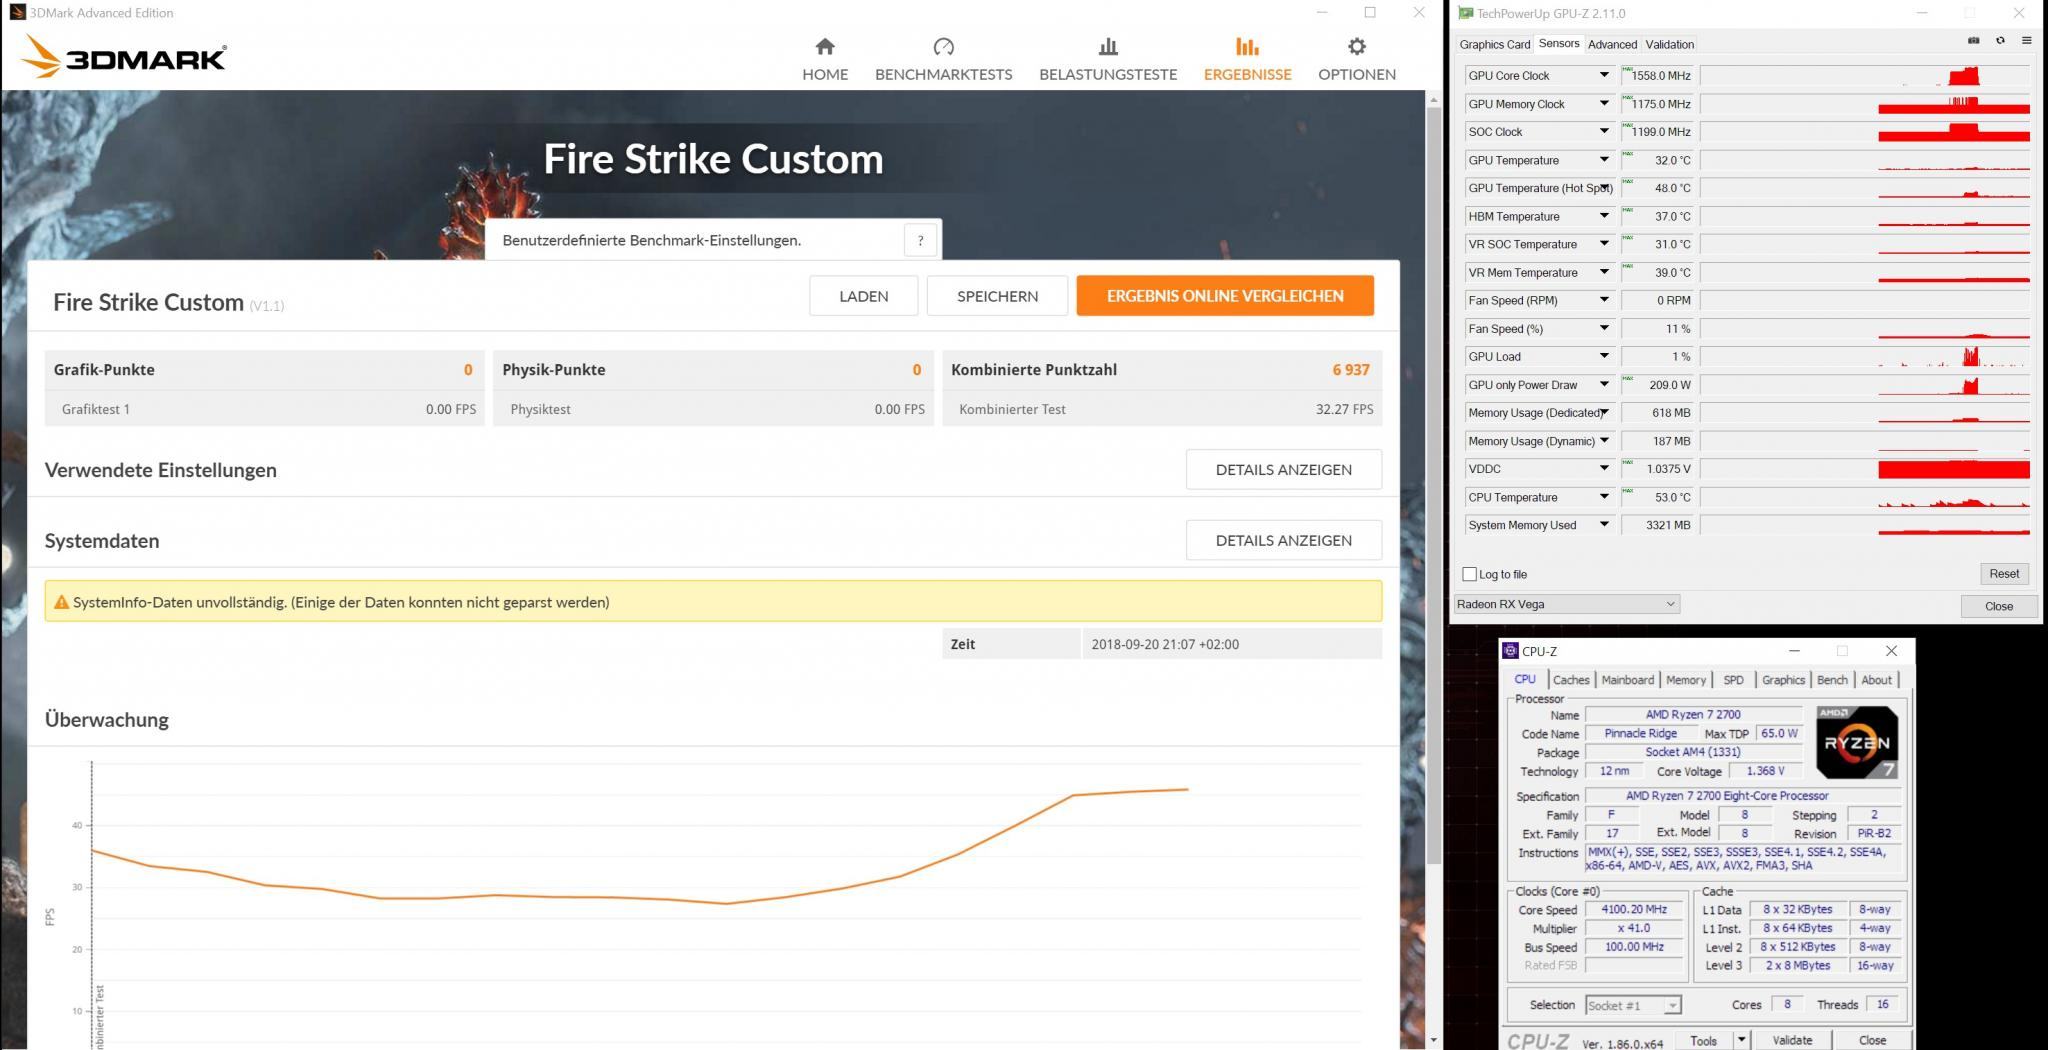Image resolution: width=2048 pixels, height=1050 pixels.
Task: Click the Close button in GPU-Z
Action: (1999, 606)
